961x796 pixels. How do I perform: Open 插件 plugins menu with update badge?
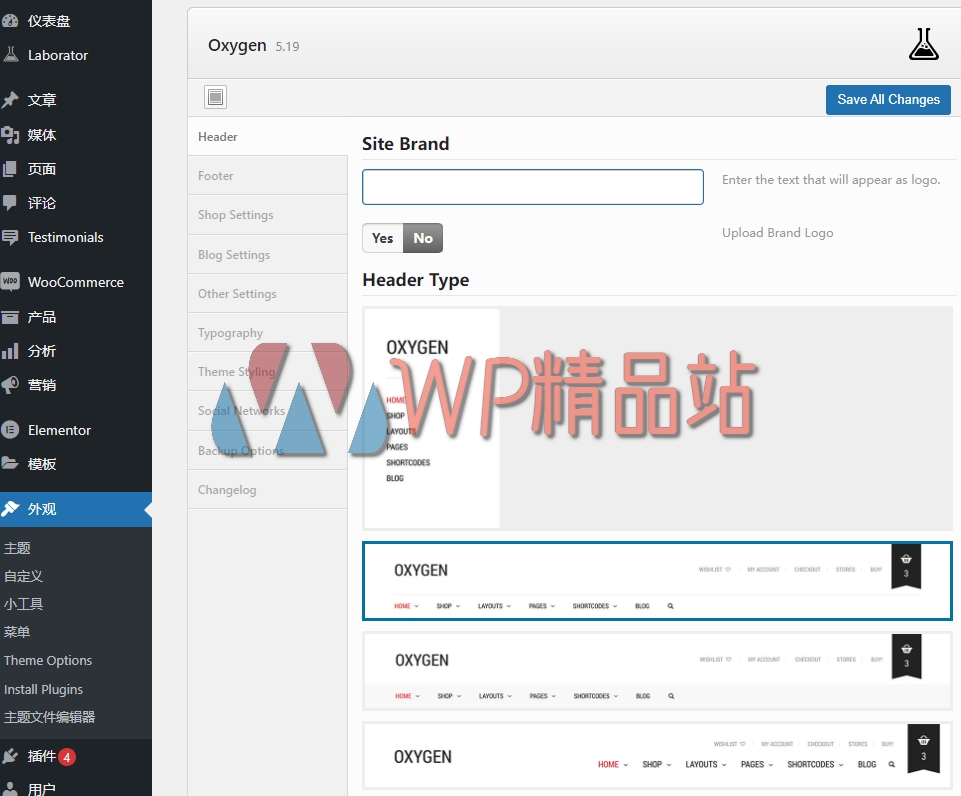tap(42, 757)
